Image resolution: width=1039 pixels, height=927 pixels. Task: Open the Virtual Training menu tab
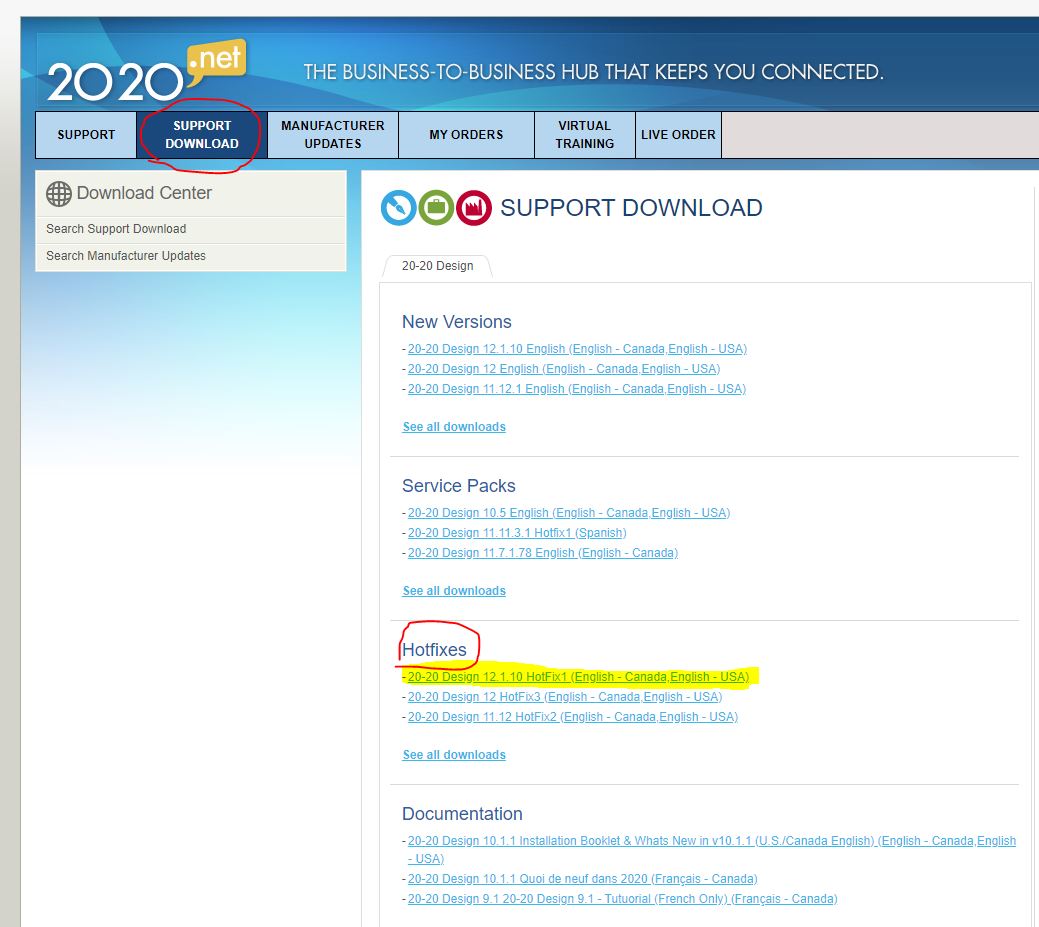[584, 135]
